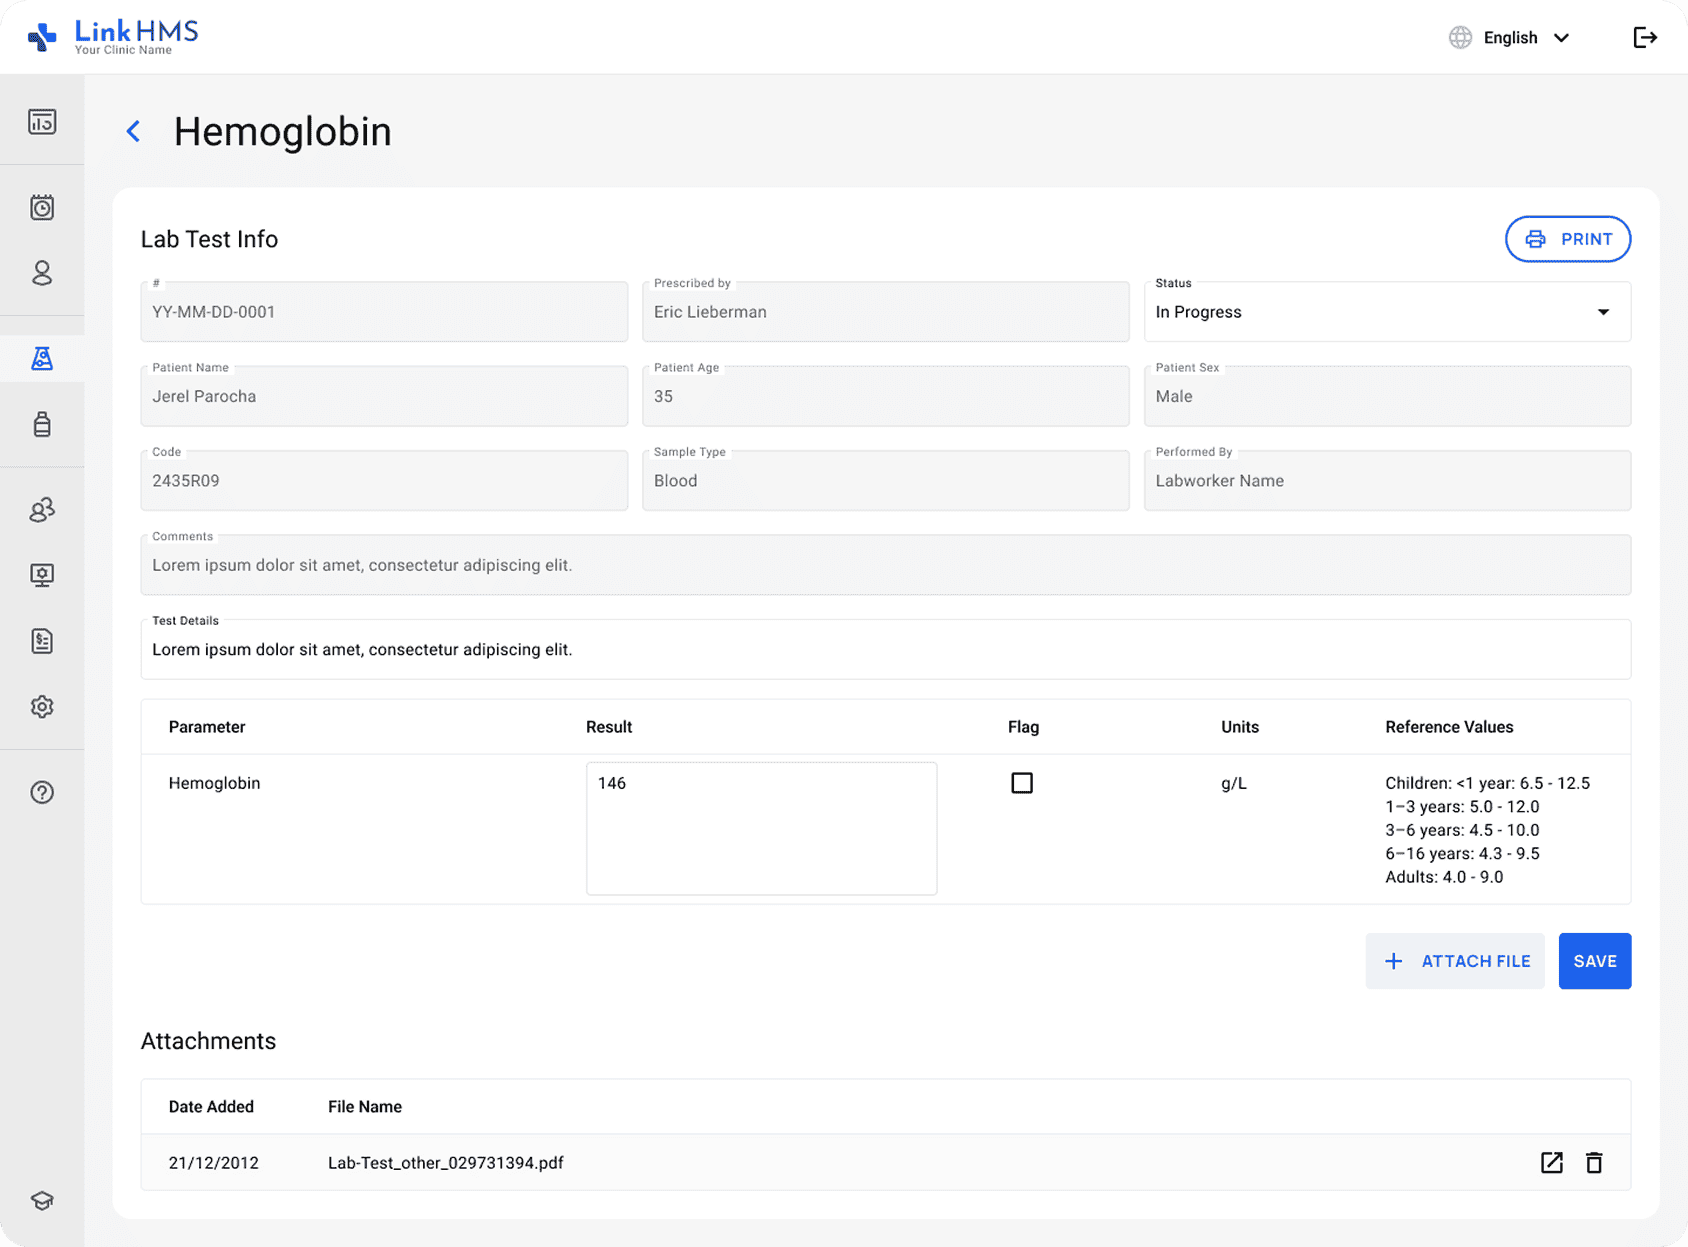
Task: Click the Prescribed by Eric Lieberman field
Action: click(886, 312)
